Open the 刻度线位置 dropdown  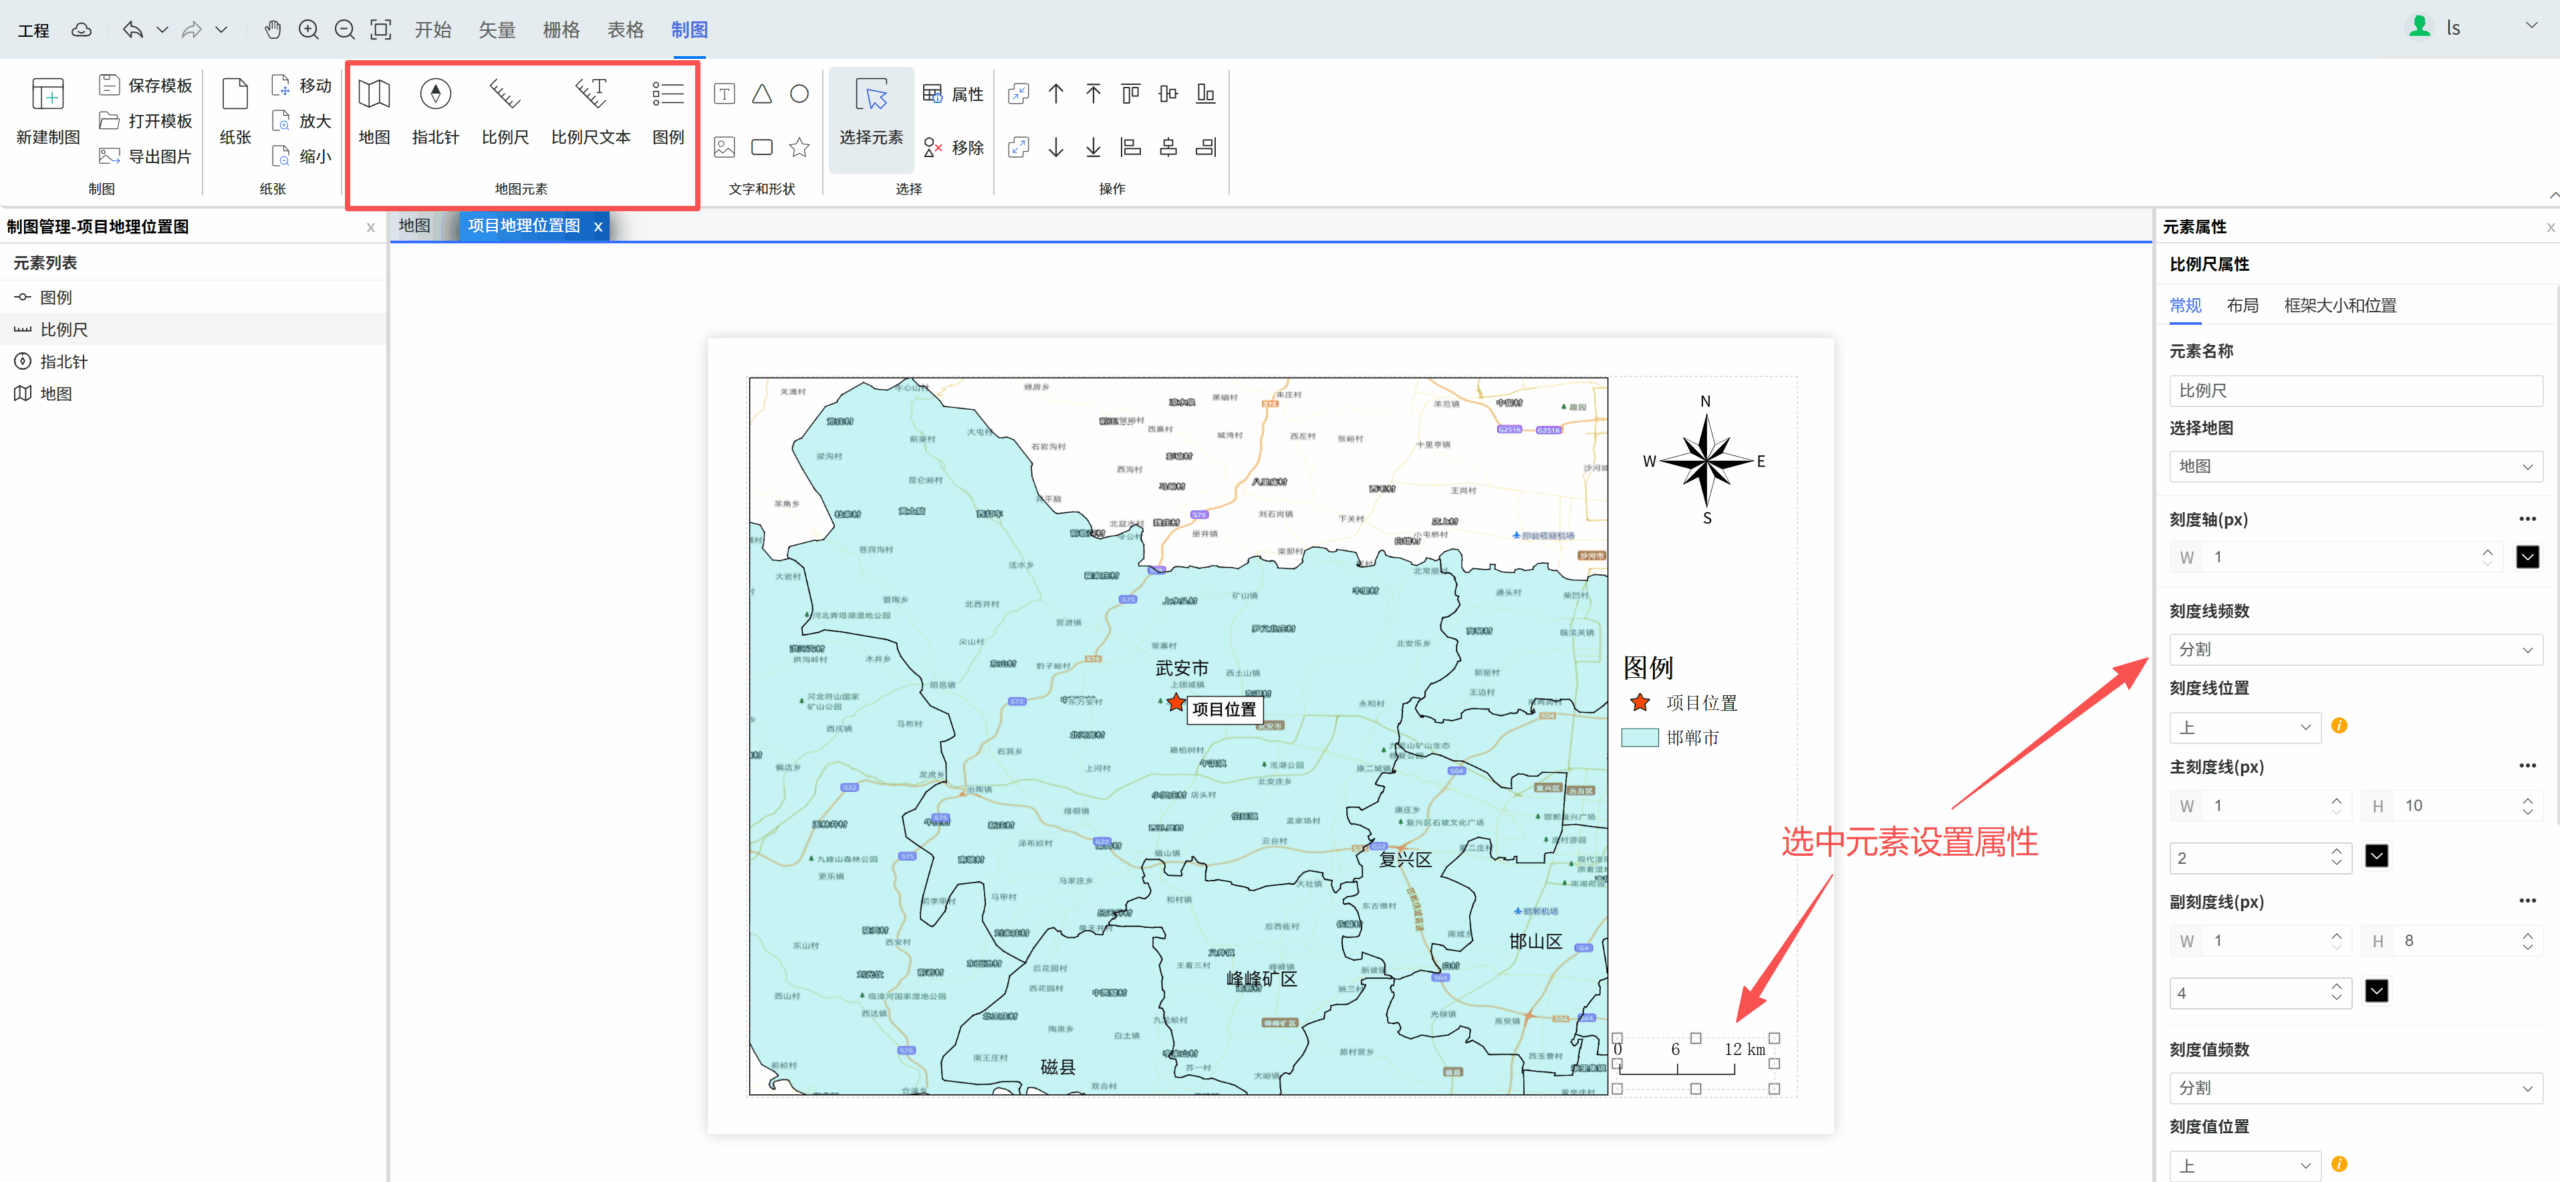coord(2244,727)
